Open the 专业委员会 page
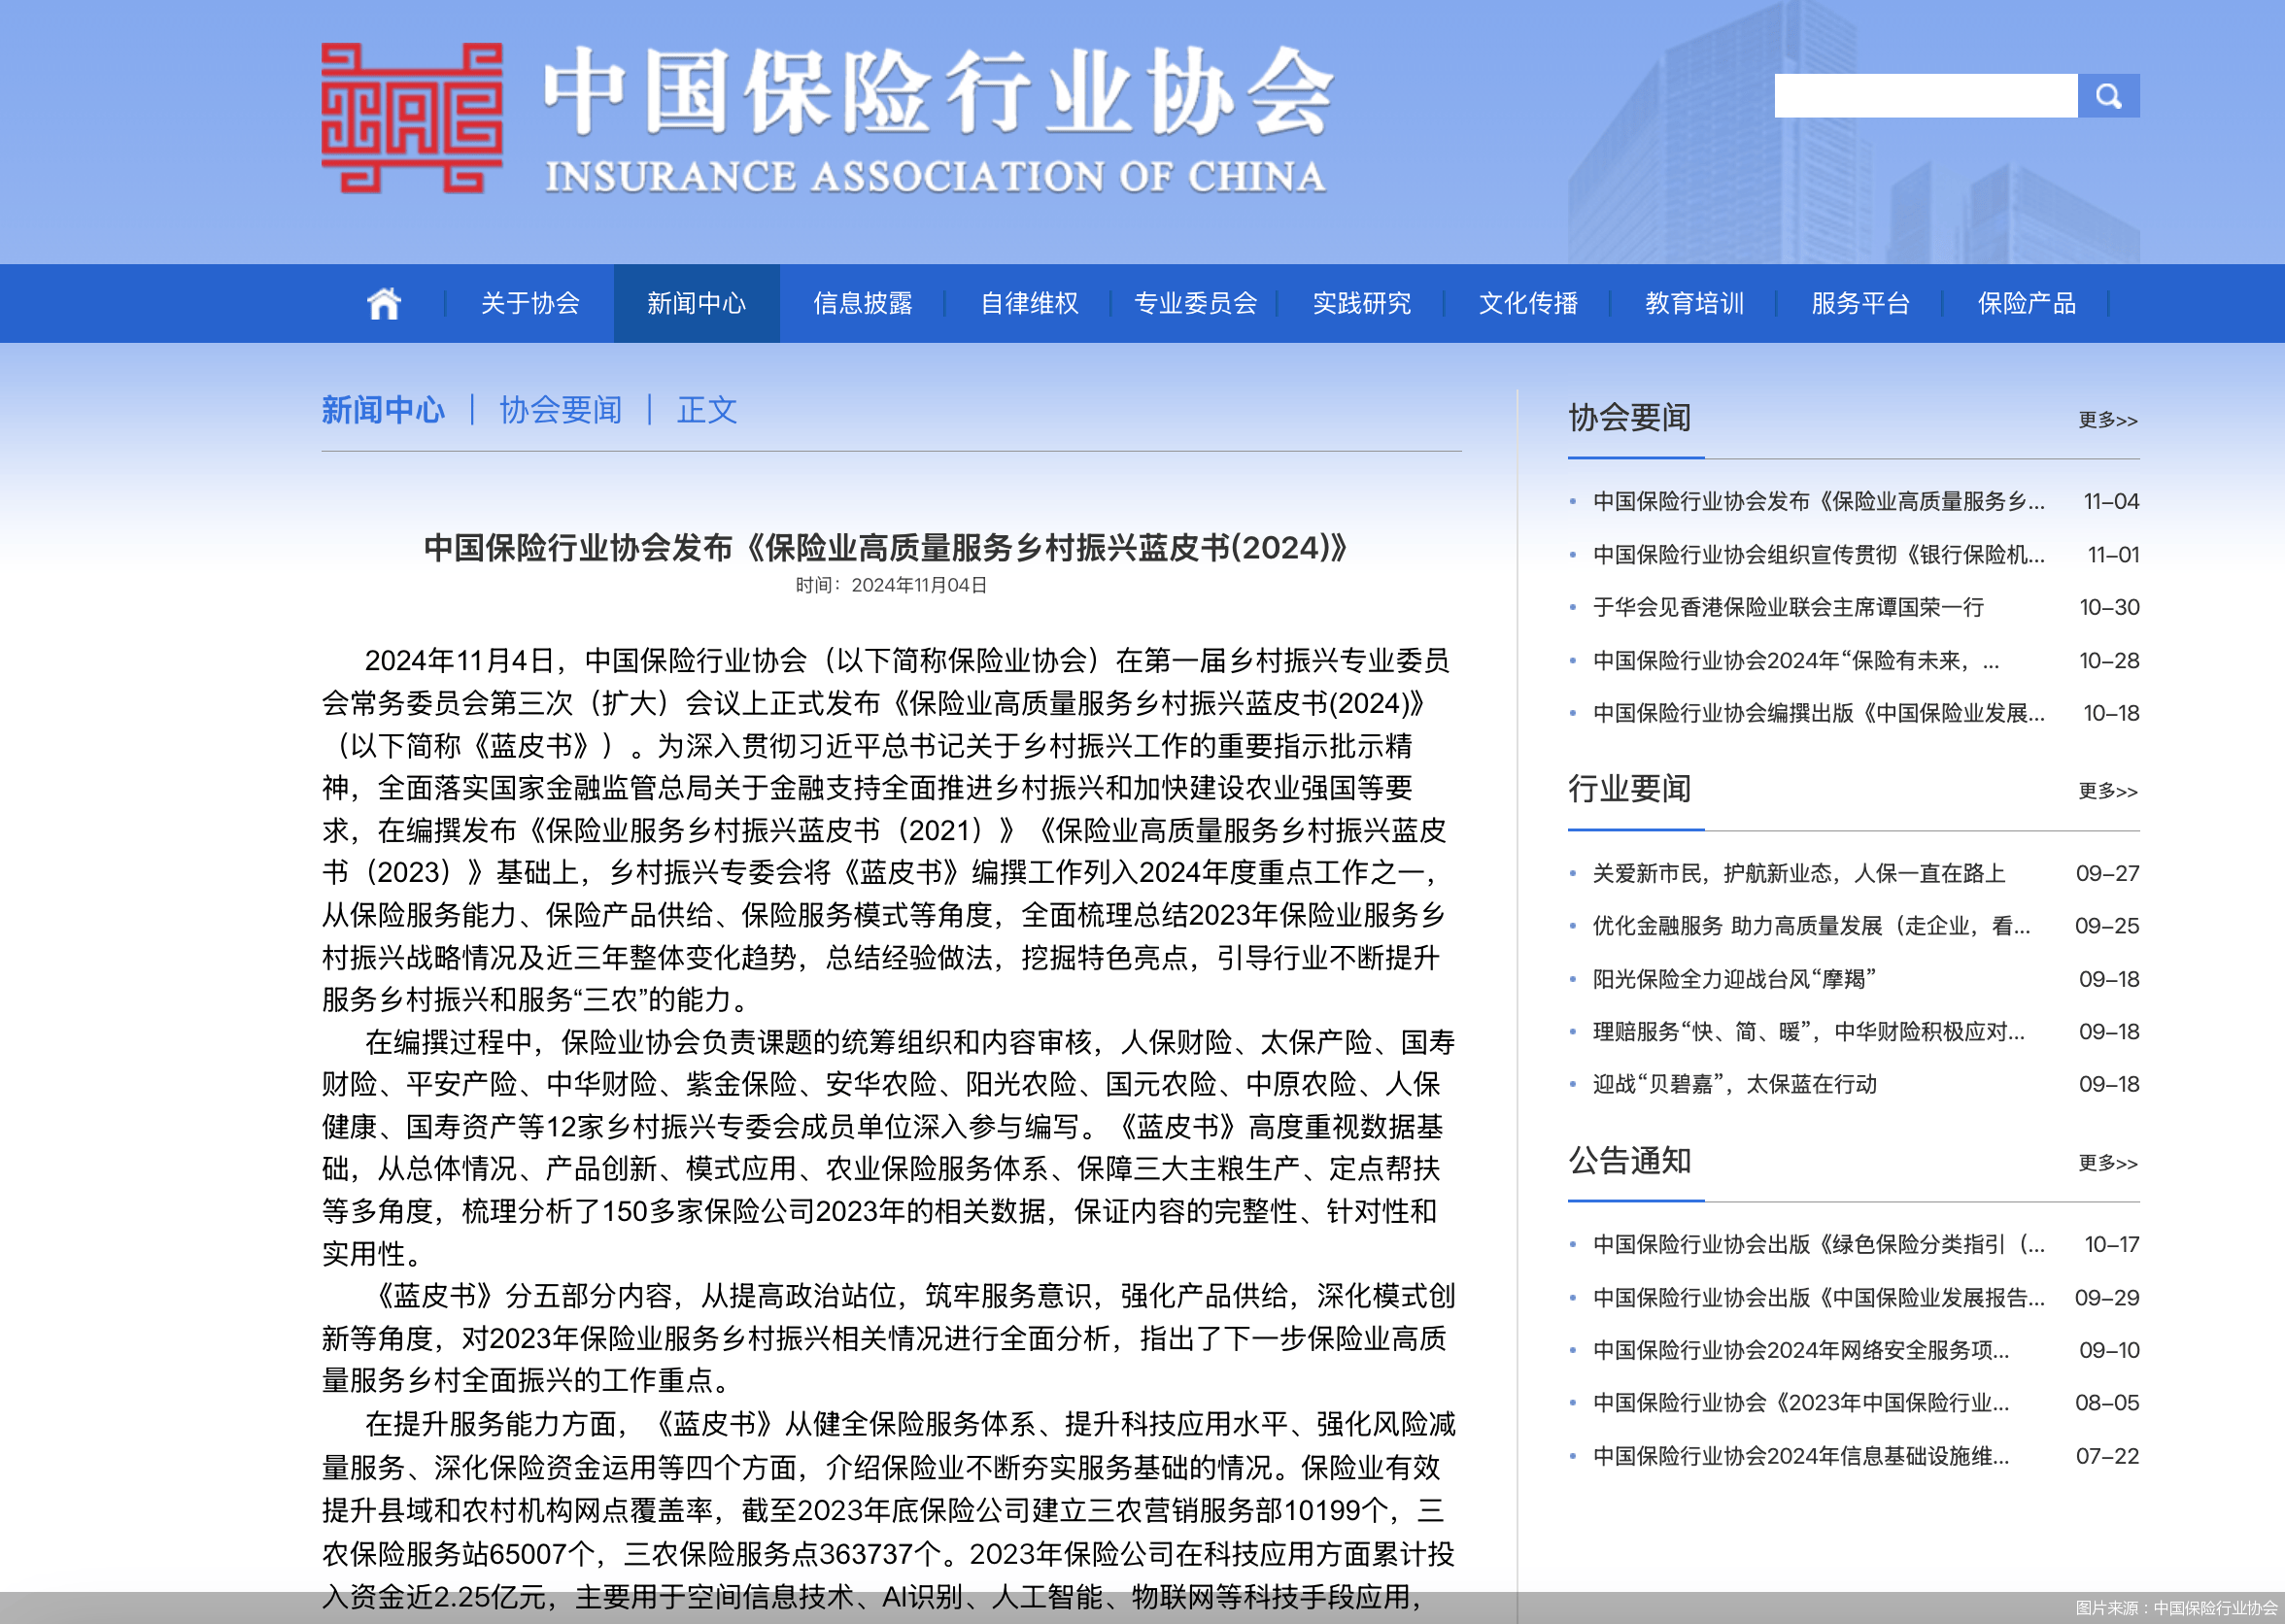Viewport: 2285px width, 1624px height. click(x=1196, y=303)
